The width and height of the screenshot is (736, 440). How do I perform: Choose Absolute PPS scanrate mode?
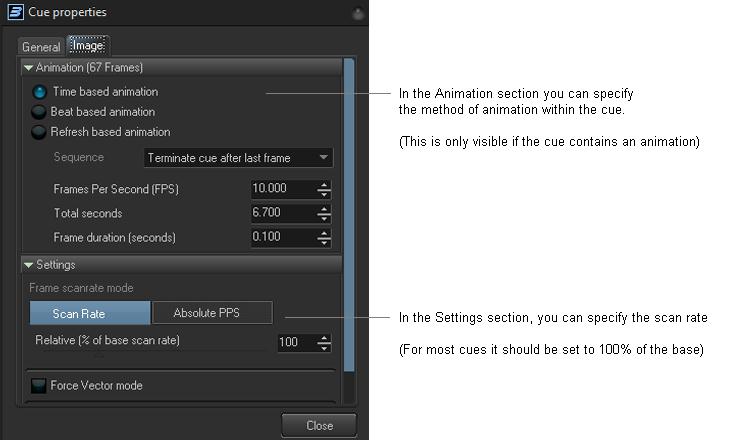point(211,314)
